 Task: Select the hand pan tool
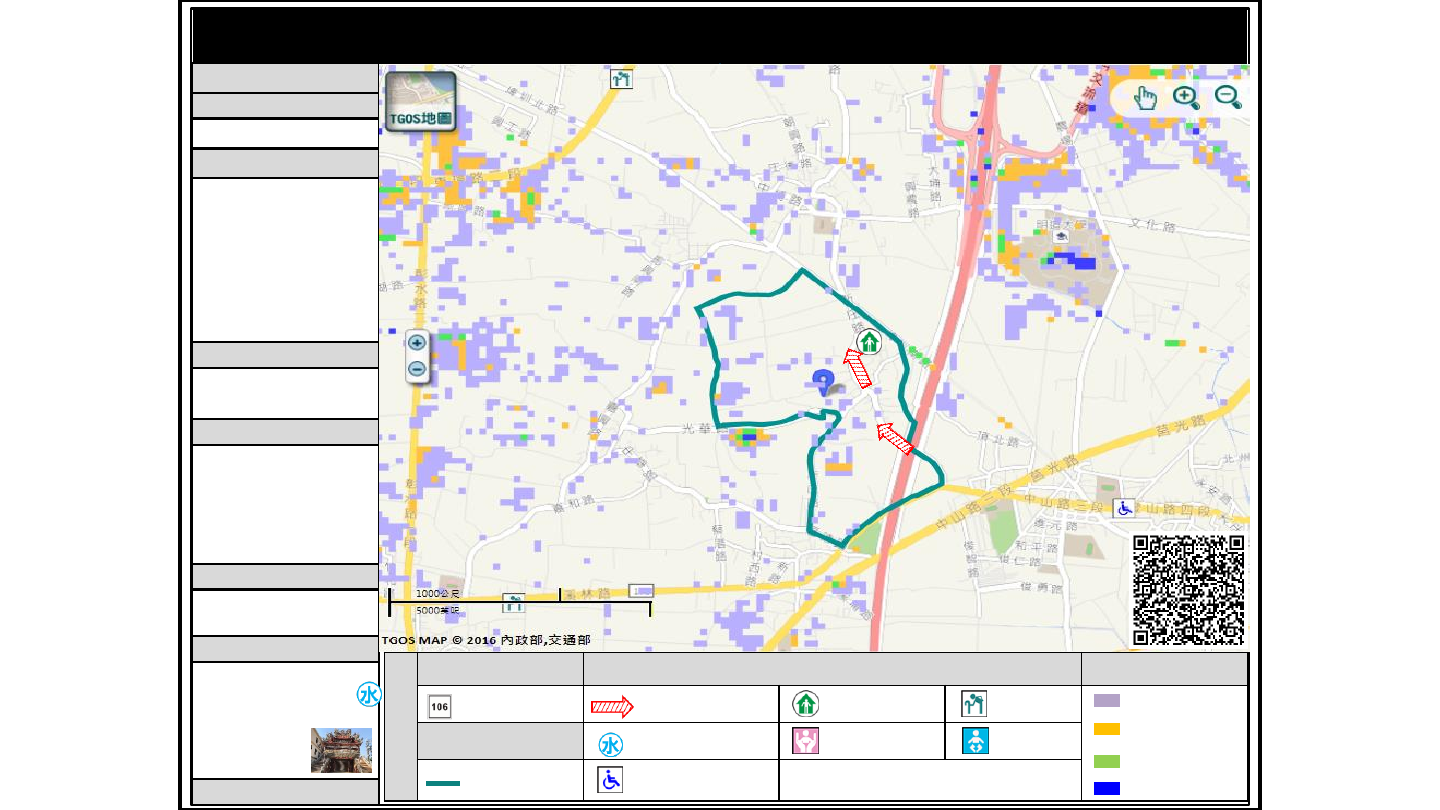tap(1146, 97)
